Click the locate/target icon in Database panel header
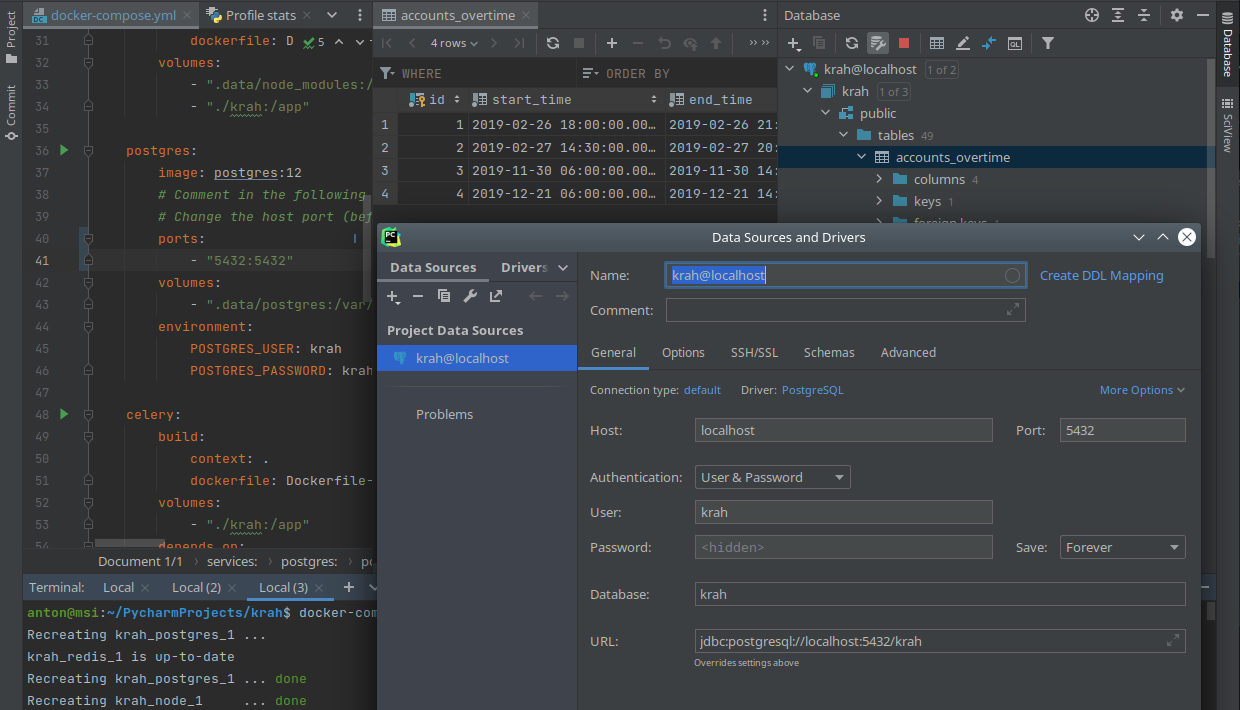This screenshot has height=710, width=1240. tap(1092, 15)
